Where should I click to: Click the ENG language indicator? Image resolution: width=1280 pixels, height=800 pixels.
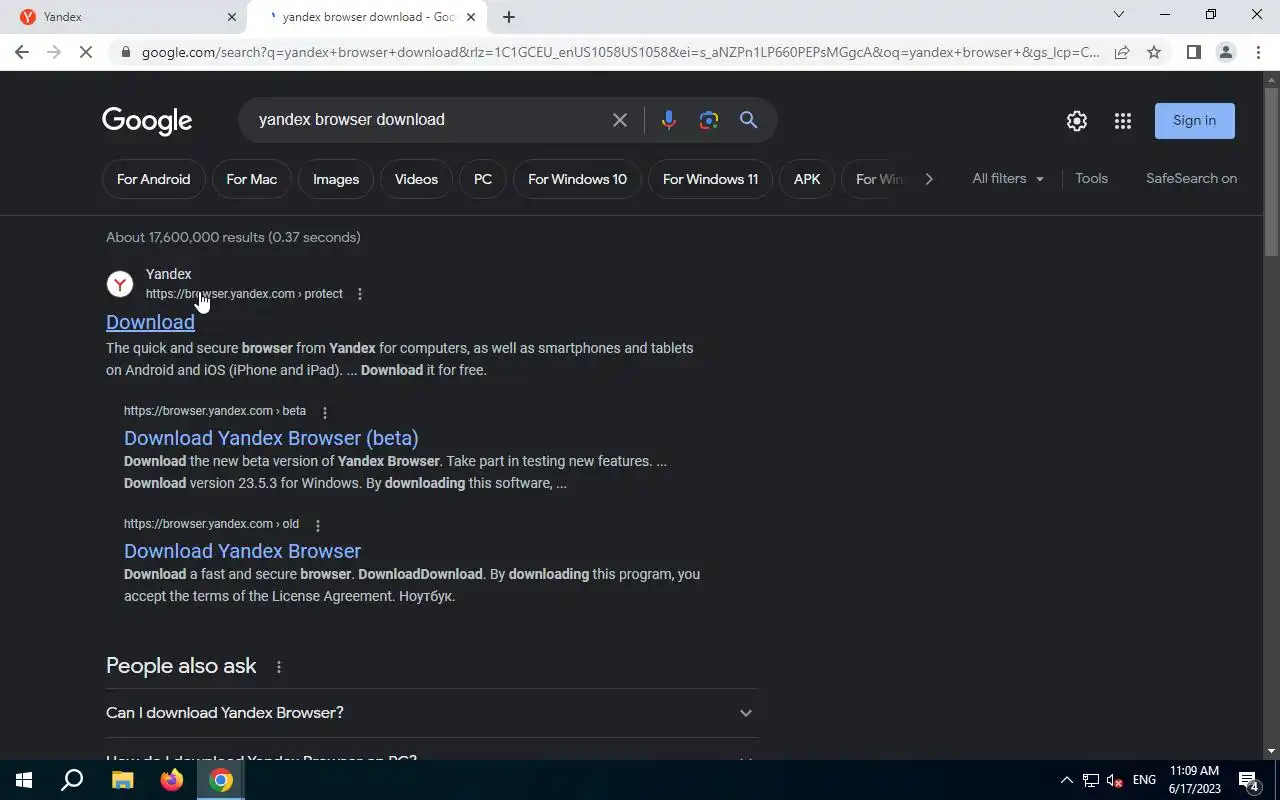coord(1144,780)
